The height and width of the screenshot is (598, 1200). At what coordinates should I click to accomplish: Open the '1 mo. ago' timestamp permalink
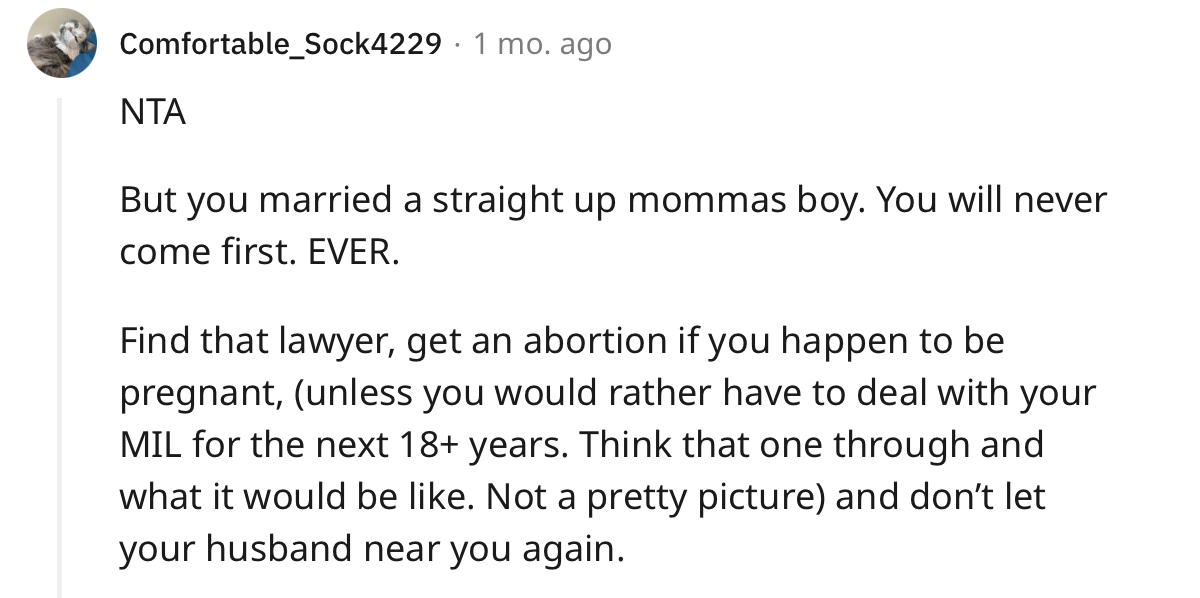click(x=542, y=44)
